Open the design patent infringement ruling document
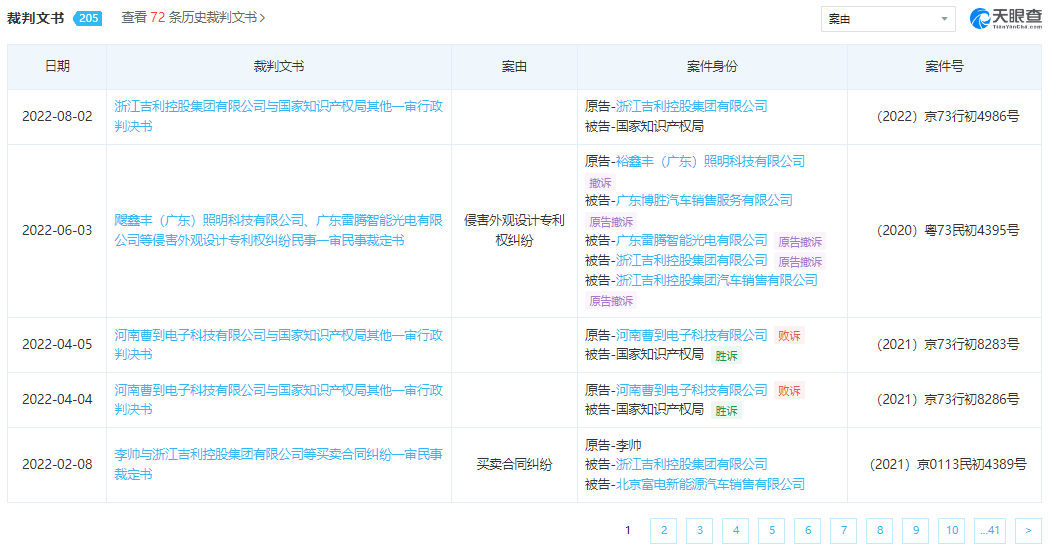The height and width of the screenshot is (553, 1054). pyautogui.click(x=278, y=230)
